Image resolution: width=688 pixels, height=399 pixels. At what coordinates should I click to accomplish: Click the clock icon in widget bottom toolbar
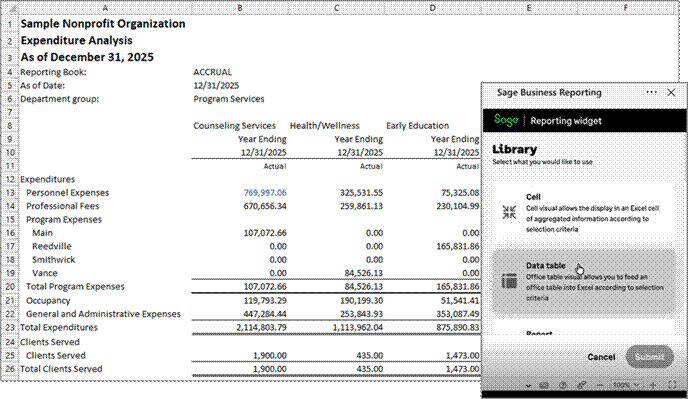click(563, 385)
